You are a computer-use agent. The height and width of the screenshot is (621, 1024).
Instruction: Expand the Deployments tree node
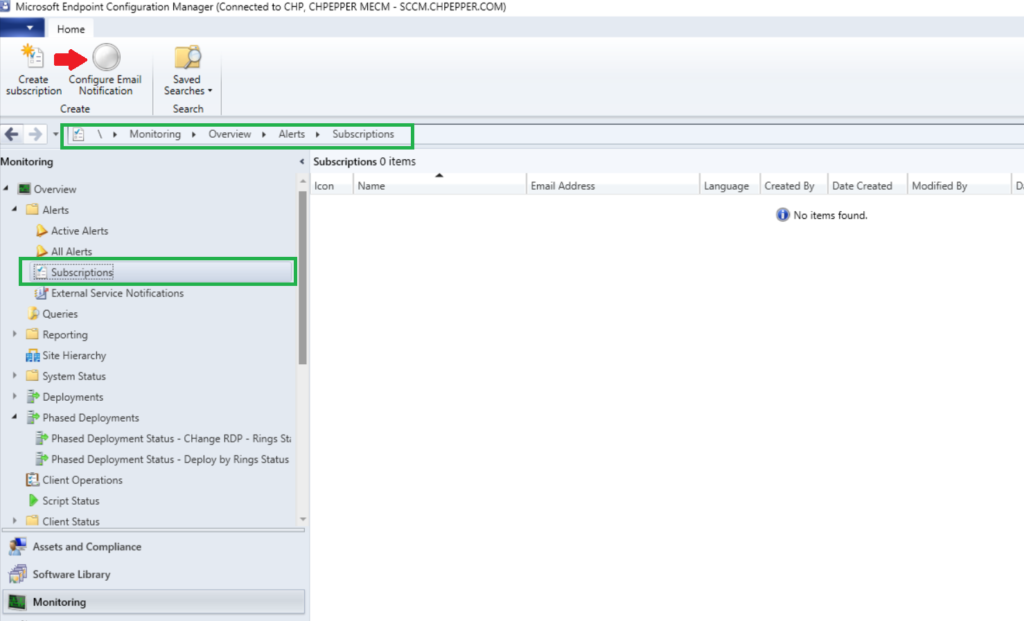(14, 396)
